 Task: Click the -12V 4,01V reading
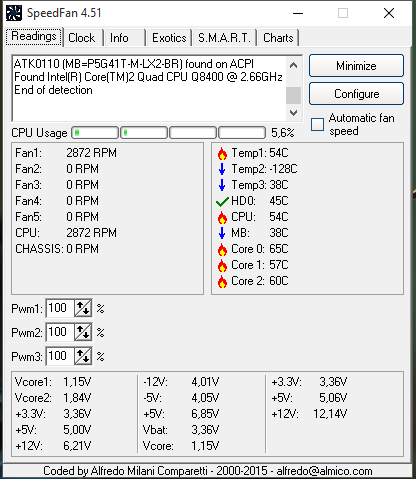pyautogui.click(x=181, y=382)
